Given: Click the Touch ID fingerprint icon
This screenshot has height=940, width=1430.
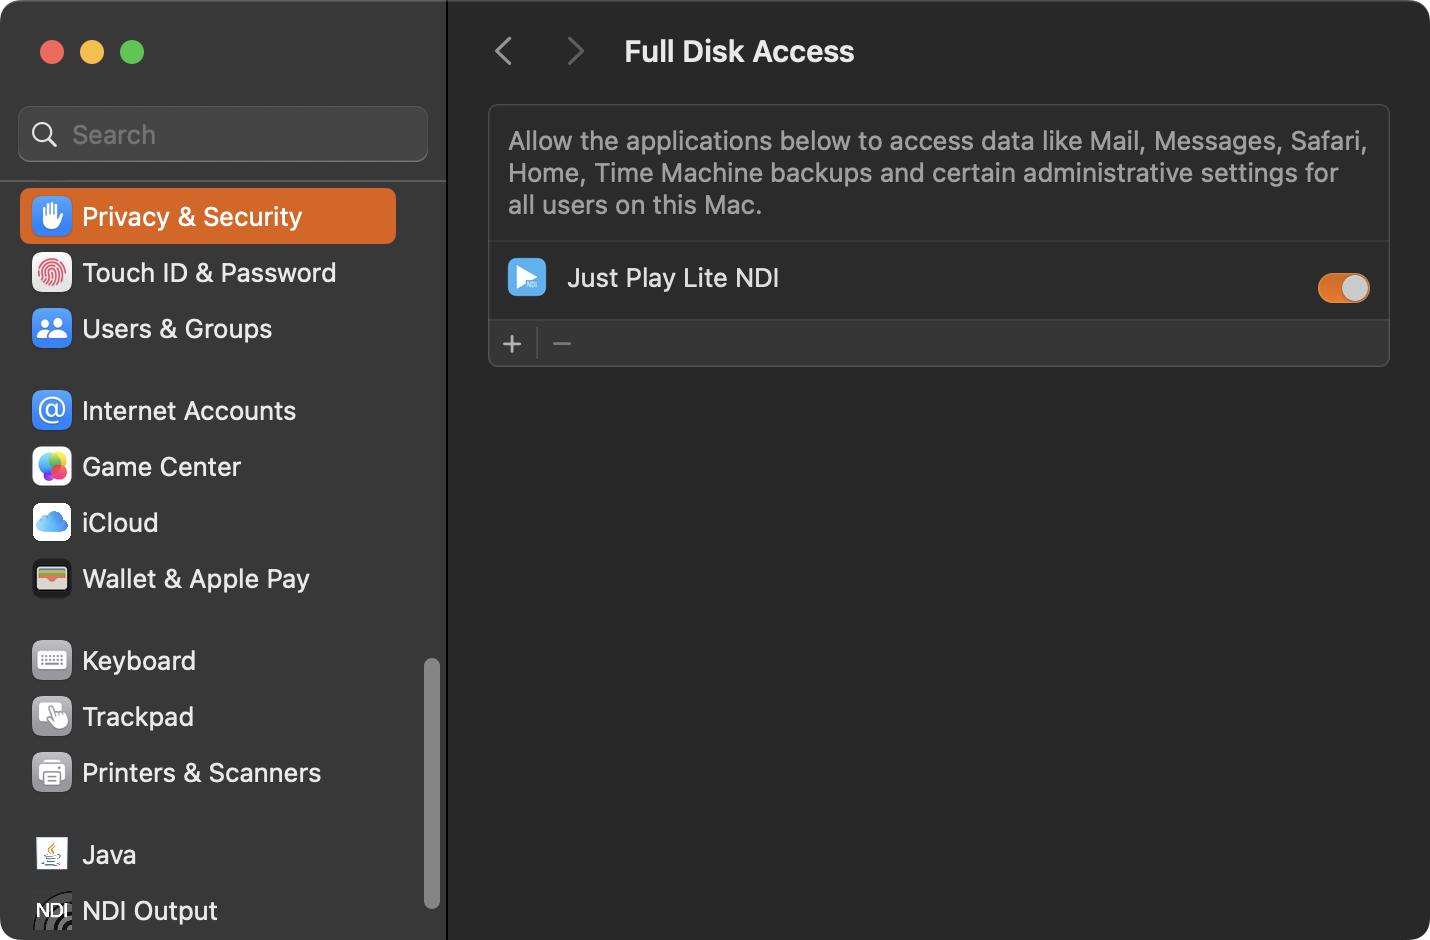Looking at the screenshot, I should [52, 272].
